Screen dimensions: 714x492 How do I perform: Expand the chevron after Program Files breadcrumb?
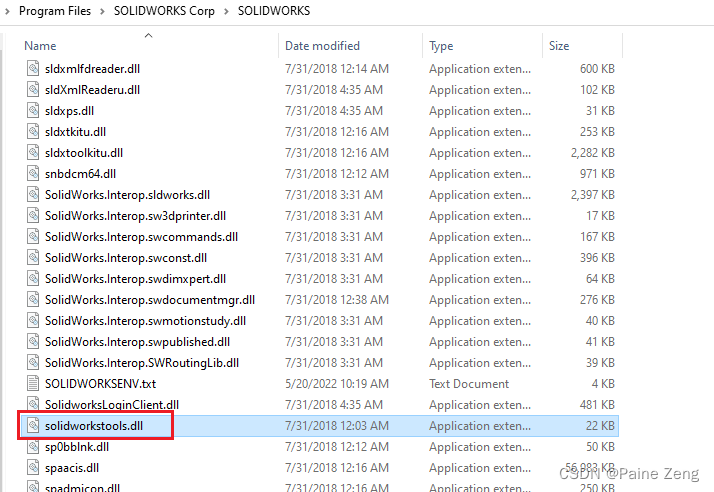pyautogui.click(x=102, y=11)
